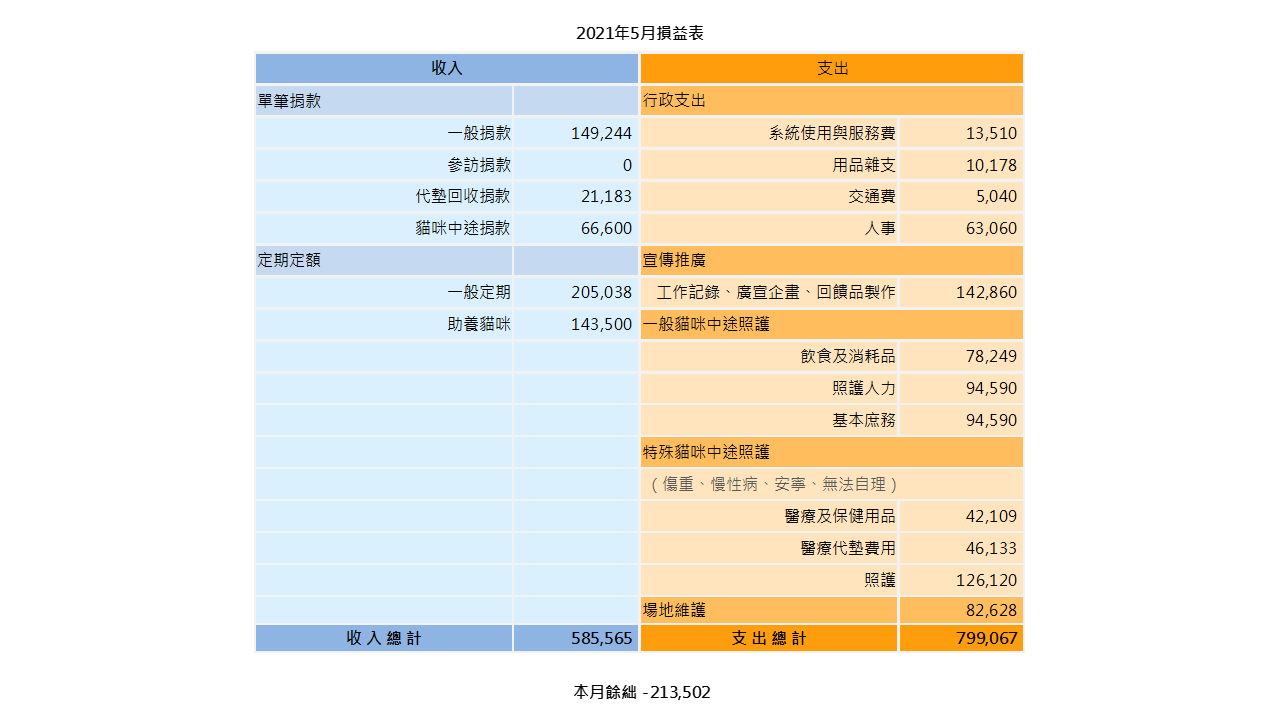
Task: Click the 人事 row label
Action: 880,228
